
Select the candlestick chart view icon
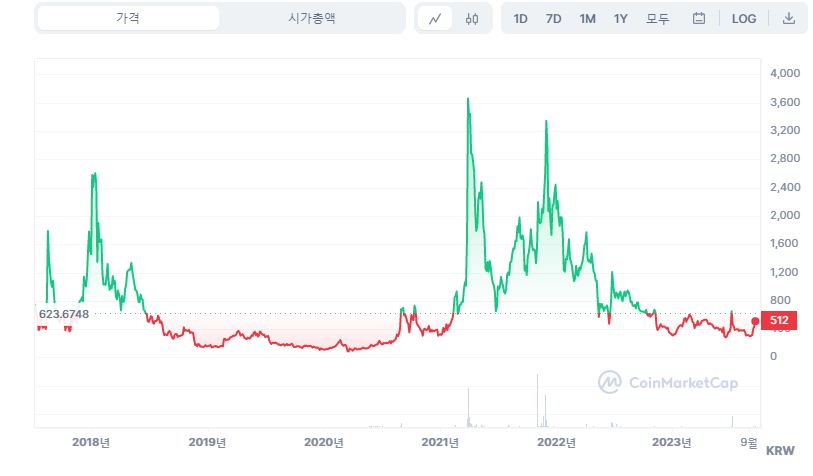coord(472,19)
